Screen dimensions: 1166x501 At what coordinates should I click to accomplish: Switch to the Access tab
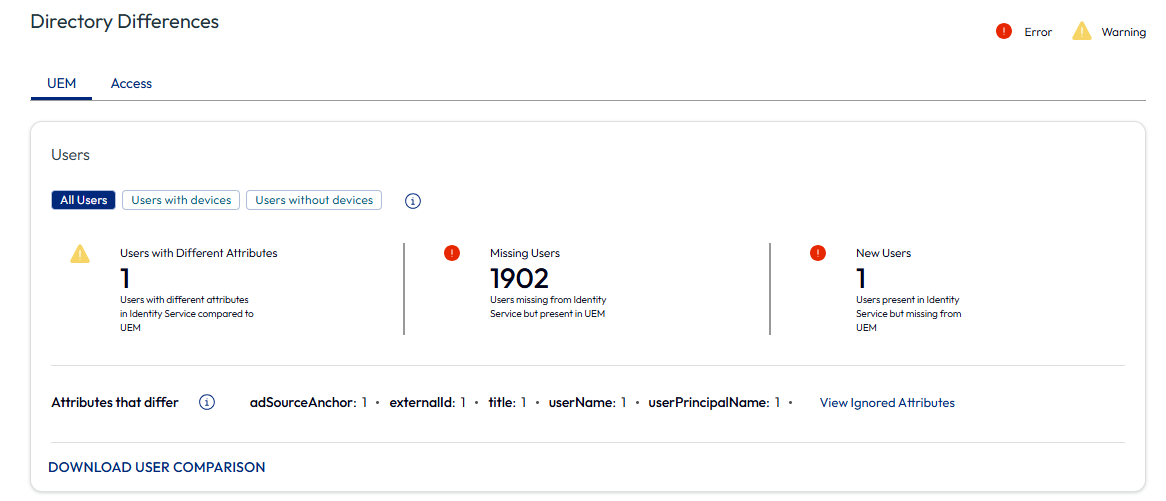tap(131, 83)
